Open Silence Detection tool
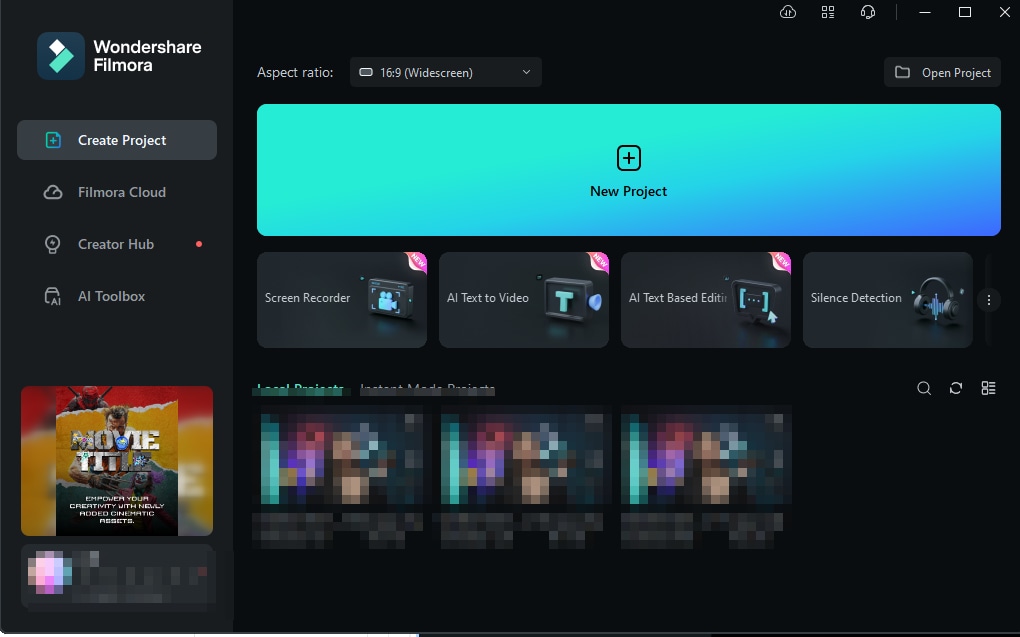This screenshot has width=1020, height=637. (887, 300)
